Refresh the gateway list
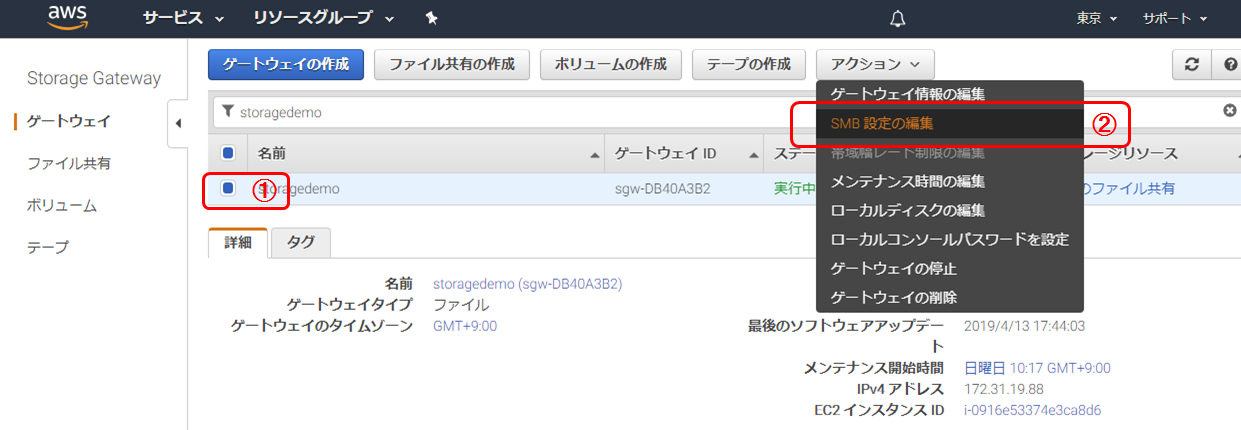Image resolution: width=1241 pixels, height=430 pixels. 1191,64
